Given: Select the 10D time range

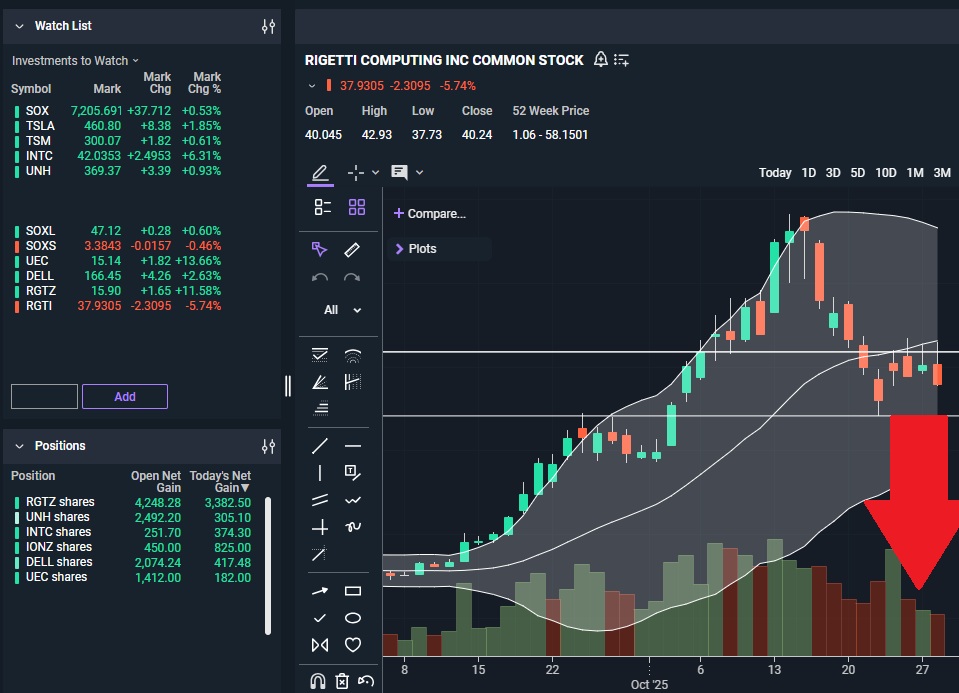Looking at the screenshot, I should click(x=886, y=173).
